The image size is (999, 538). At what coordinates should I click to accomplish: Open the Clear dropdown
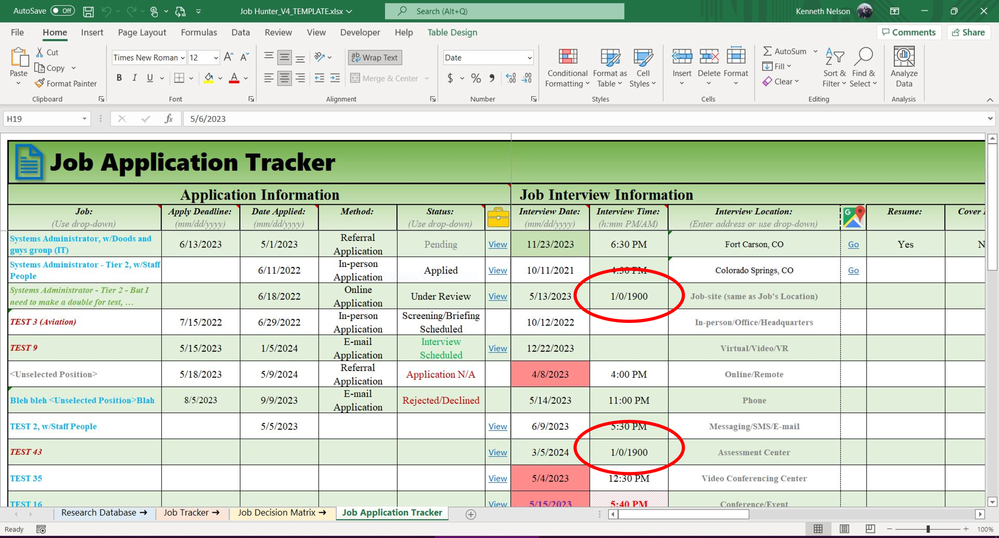click(x=780, y=82)
